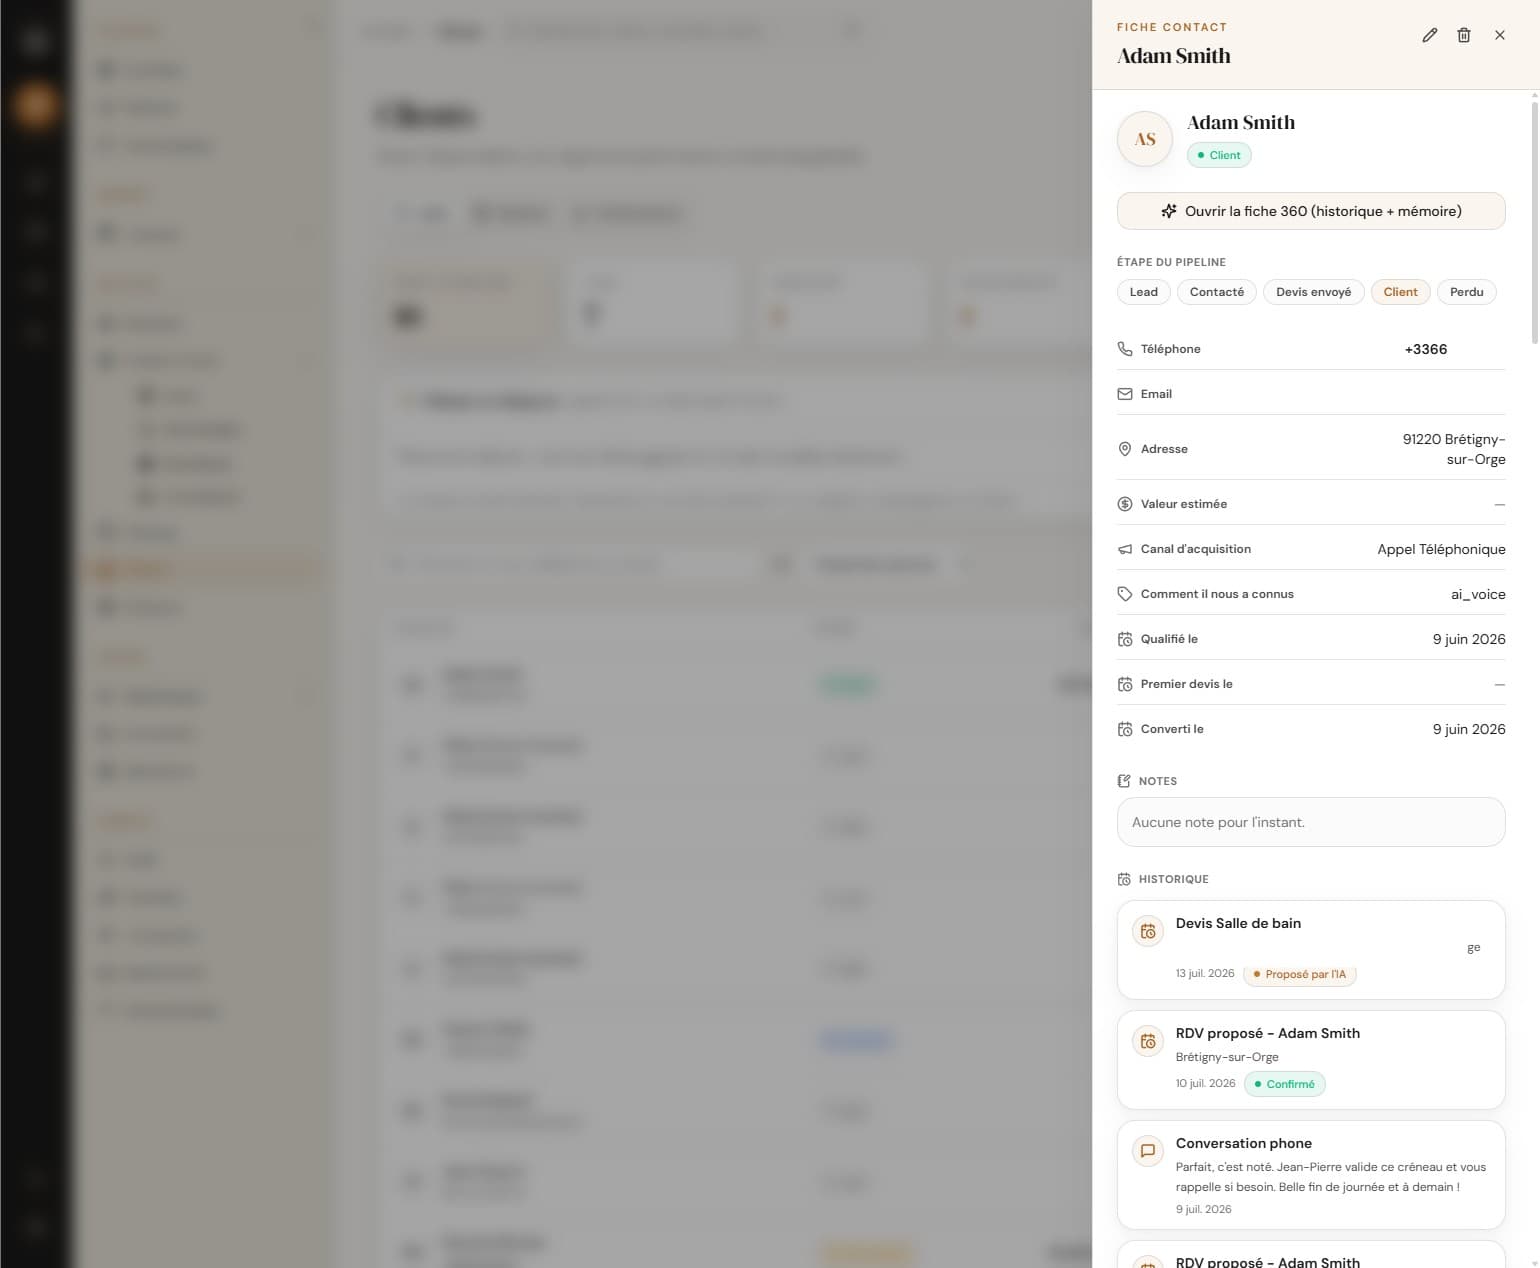Screen dimensions: 1540x1268
Task: Click the AS avatar circle
Action: [1145, 139]
